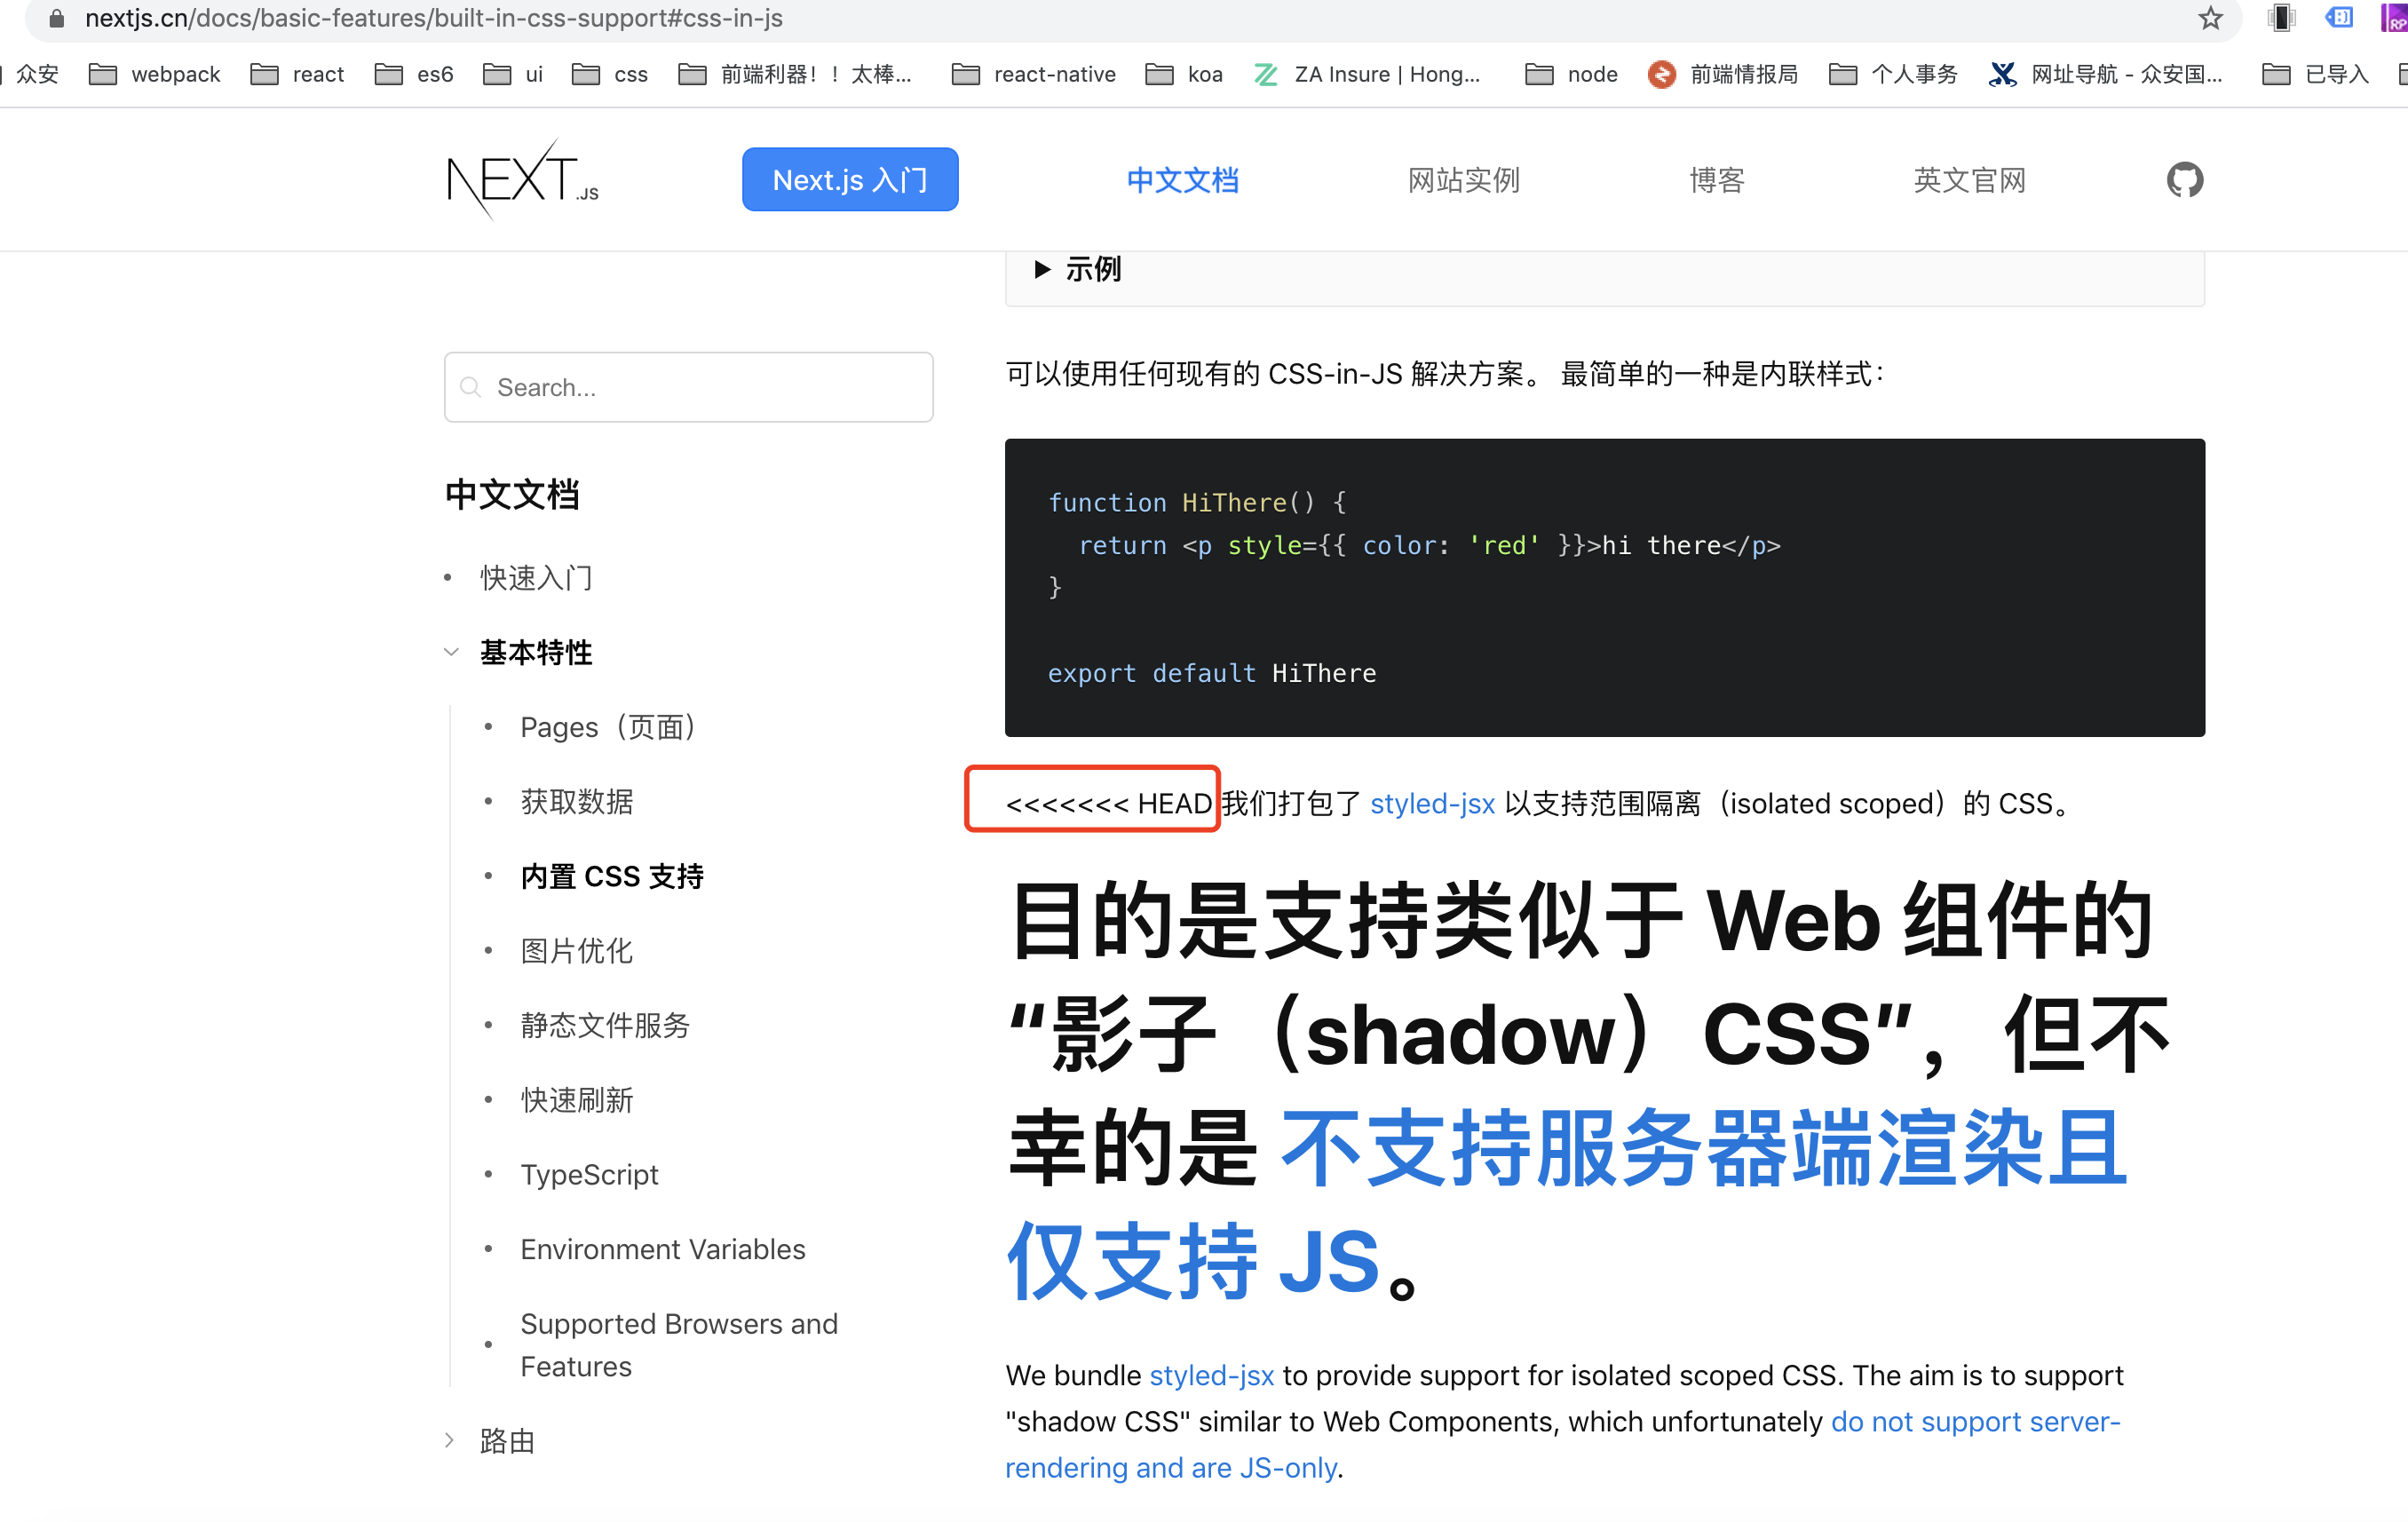
Task: Click the lock icon in address bar
Action: 55,18
